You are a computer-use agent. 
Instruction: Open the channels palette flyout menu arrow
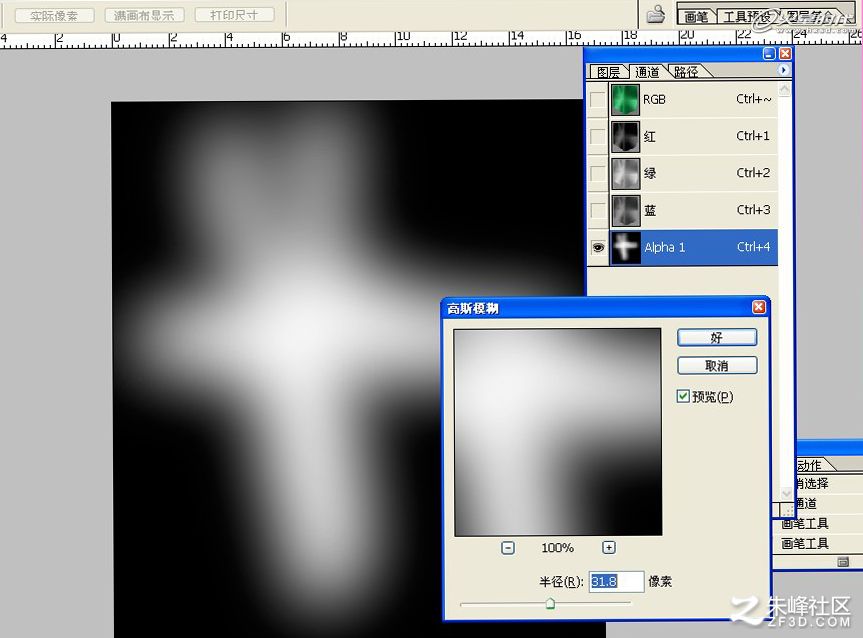pyautogui.click(x=783, y=70)
